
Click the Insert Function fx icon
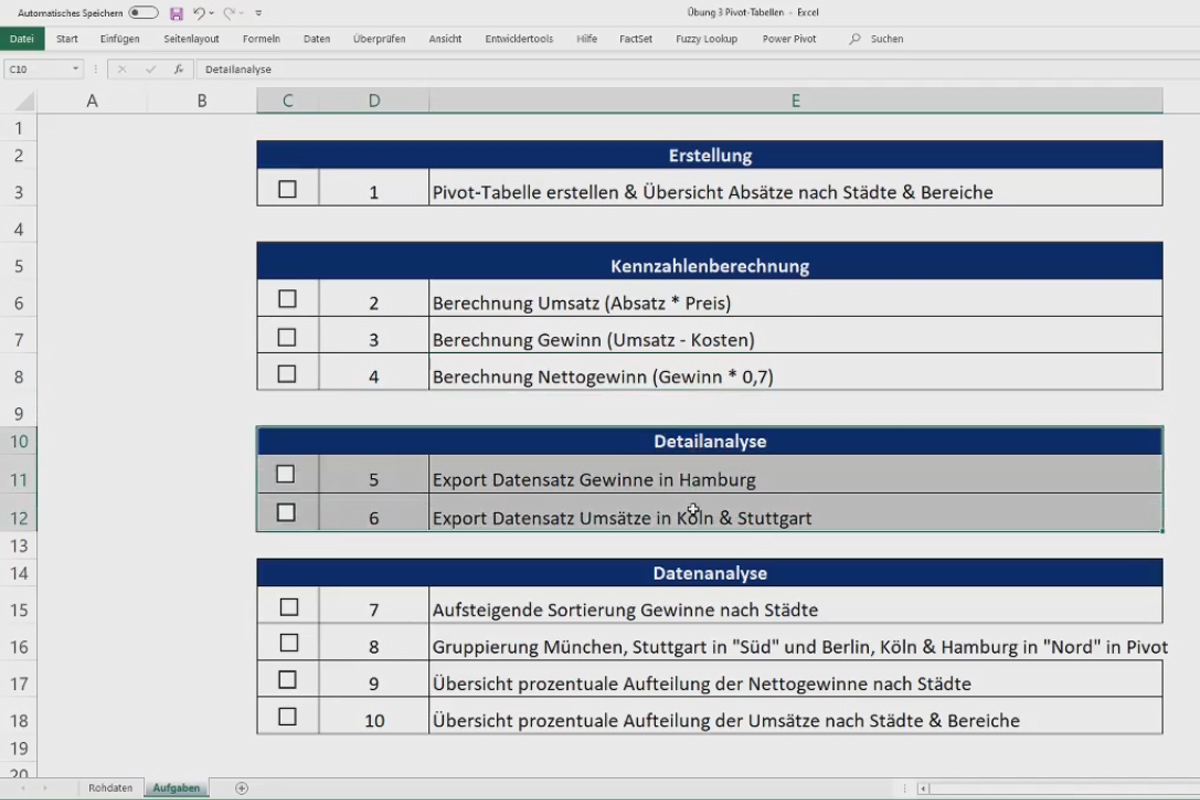click(x=178, y=69)
